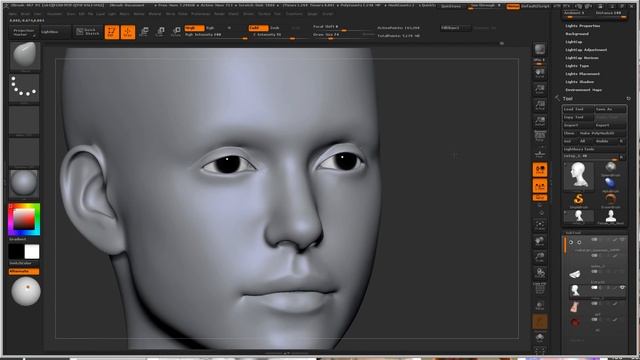Click the Move transform icon in the top shelf
This screenshot has height=360, width=640.
point(144,32)
